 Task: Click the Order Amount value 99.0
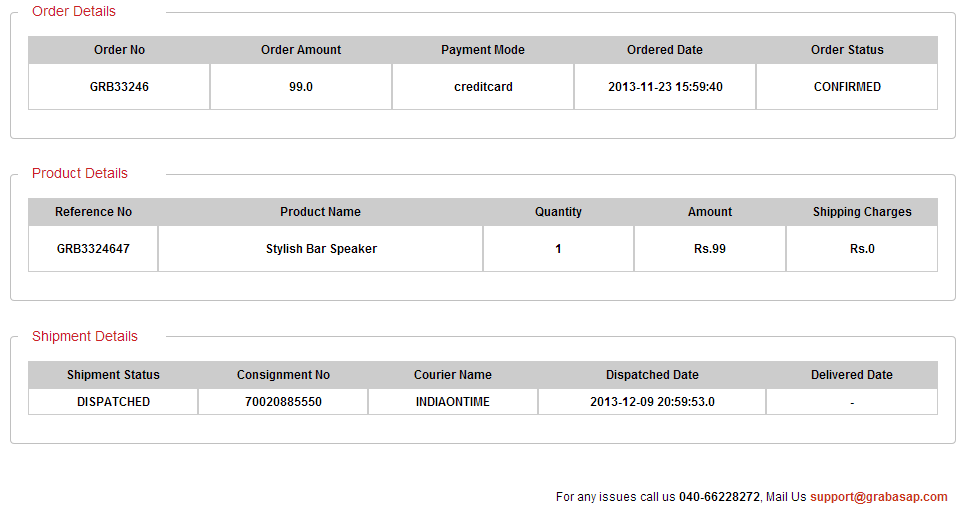(301, 87)
